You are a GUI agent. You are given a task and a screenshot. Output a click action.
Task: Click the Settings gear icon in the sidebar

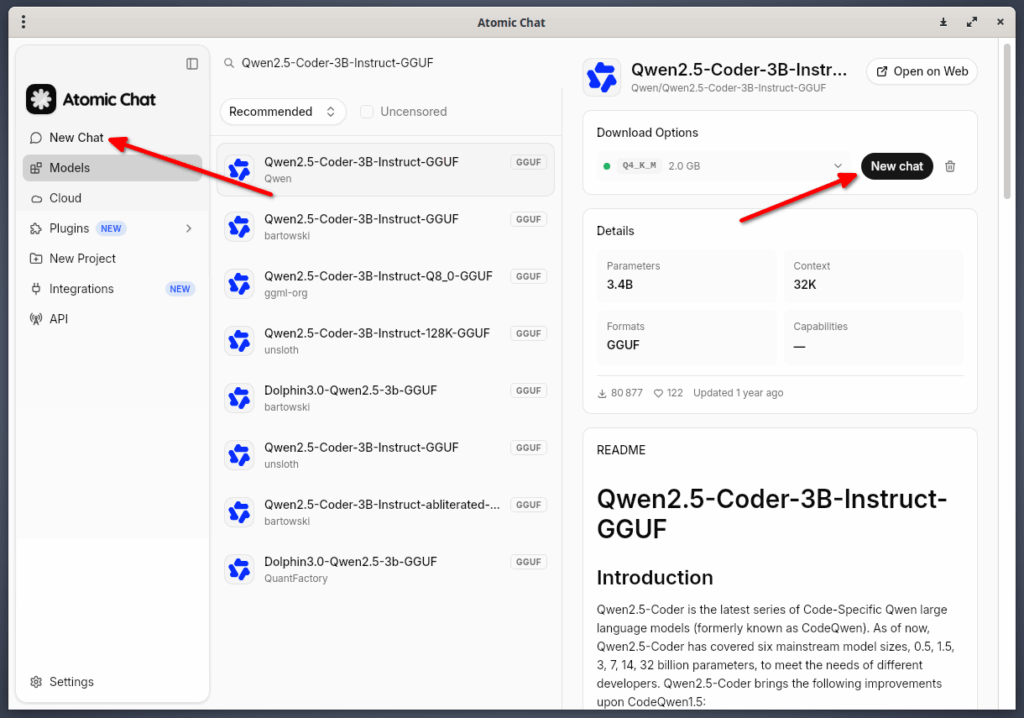click(x=36, y=682)
